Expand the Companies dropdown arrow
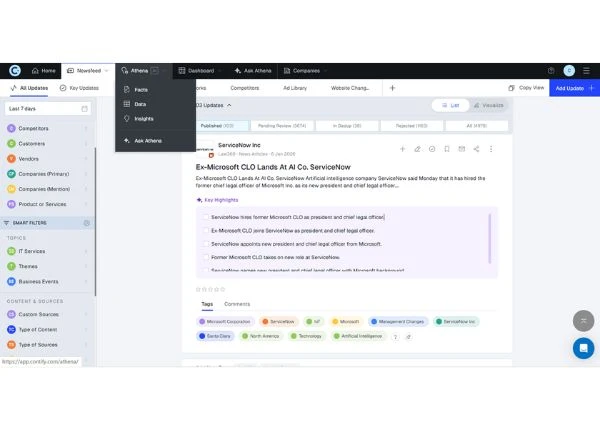 coord(326,71)
